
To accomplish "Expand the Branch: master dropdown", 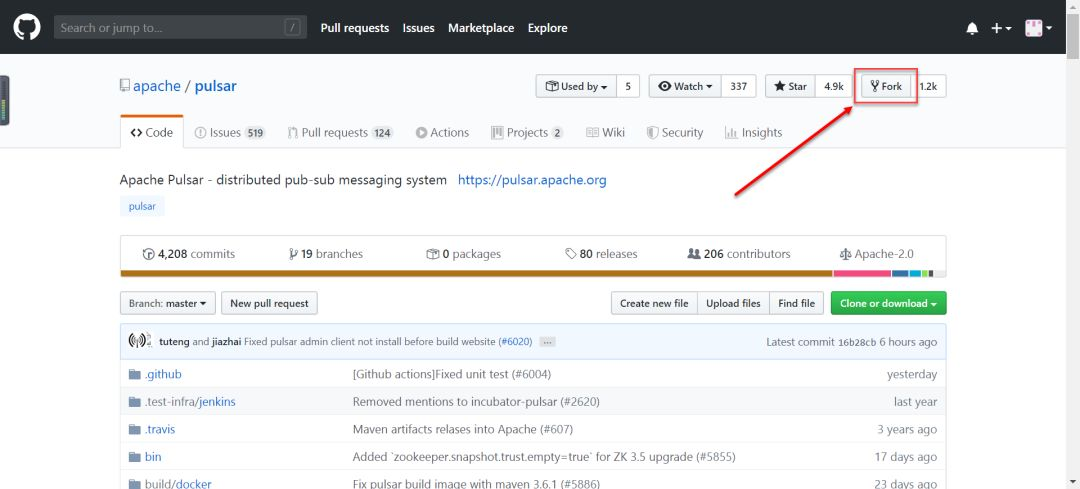I will click(x=168, y=303).
